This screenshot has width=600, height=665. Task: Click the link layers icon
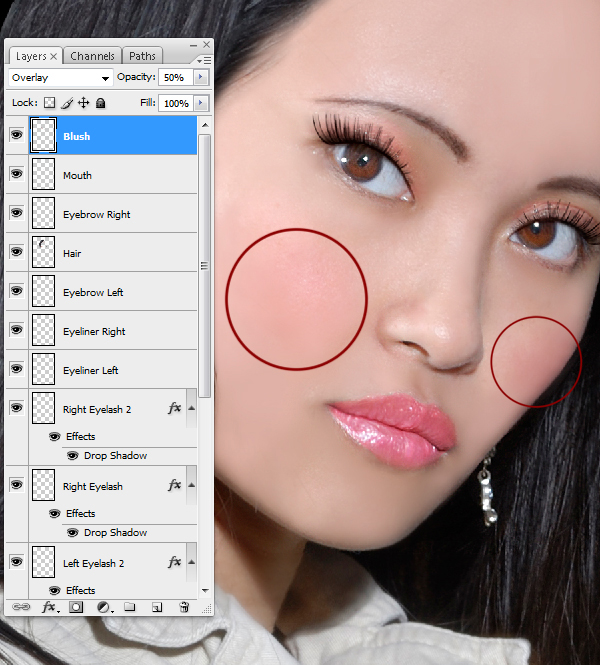tap(21, 607)
